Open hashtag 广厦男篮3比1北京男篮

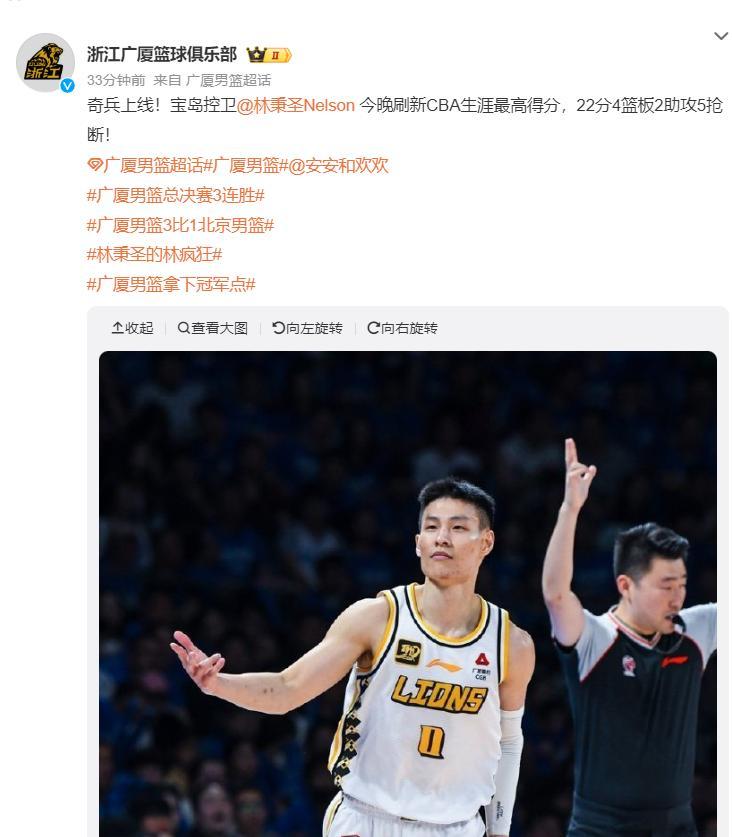pyautogui.click(x=180, y=225)
